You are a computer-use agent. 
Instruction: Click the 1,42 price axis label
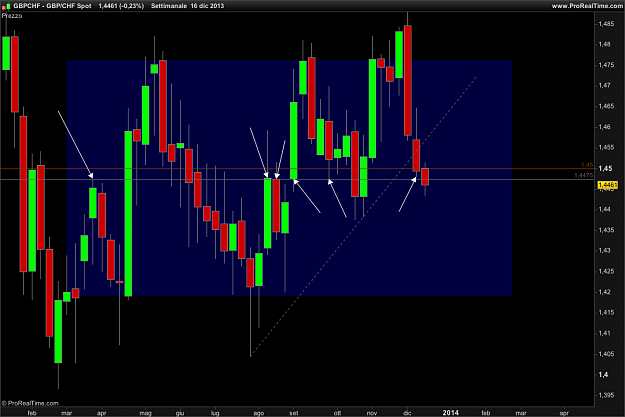click(605, 292)
